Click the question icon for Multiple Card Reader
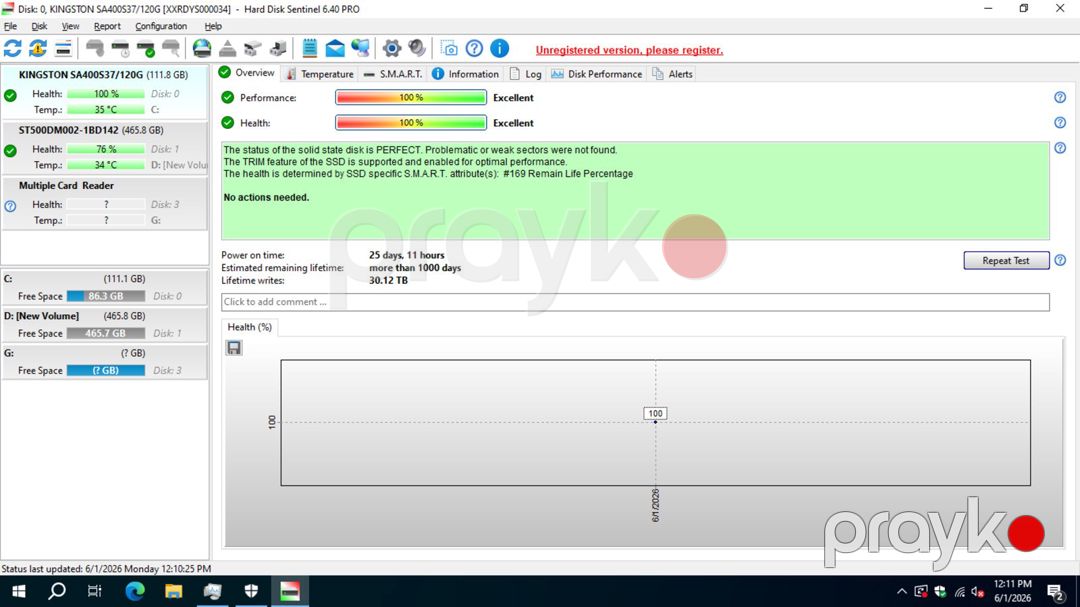 10,206
